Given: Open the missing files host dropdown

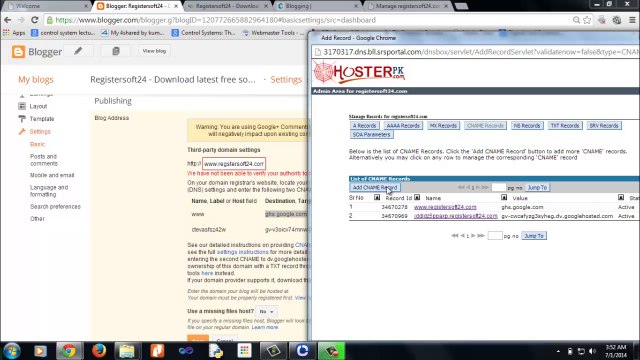Looking at the screenshot, I should pyautogui.click(x=267, y=311).
